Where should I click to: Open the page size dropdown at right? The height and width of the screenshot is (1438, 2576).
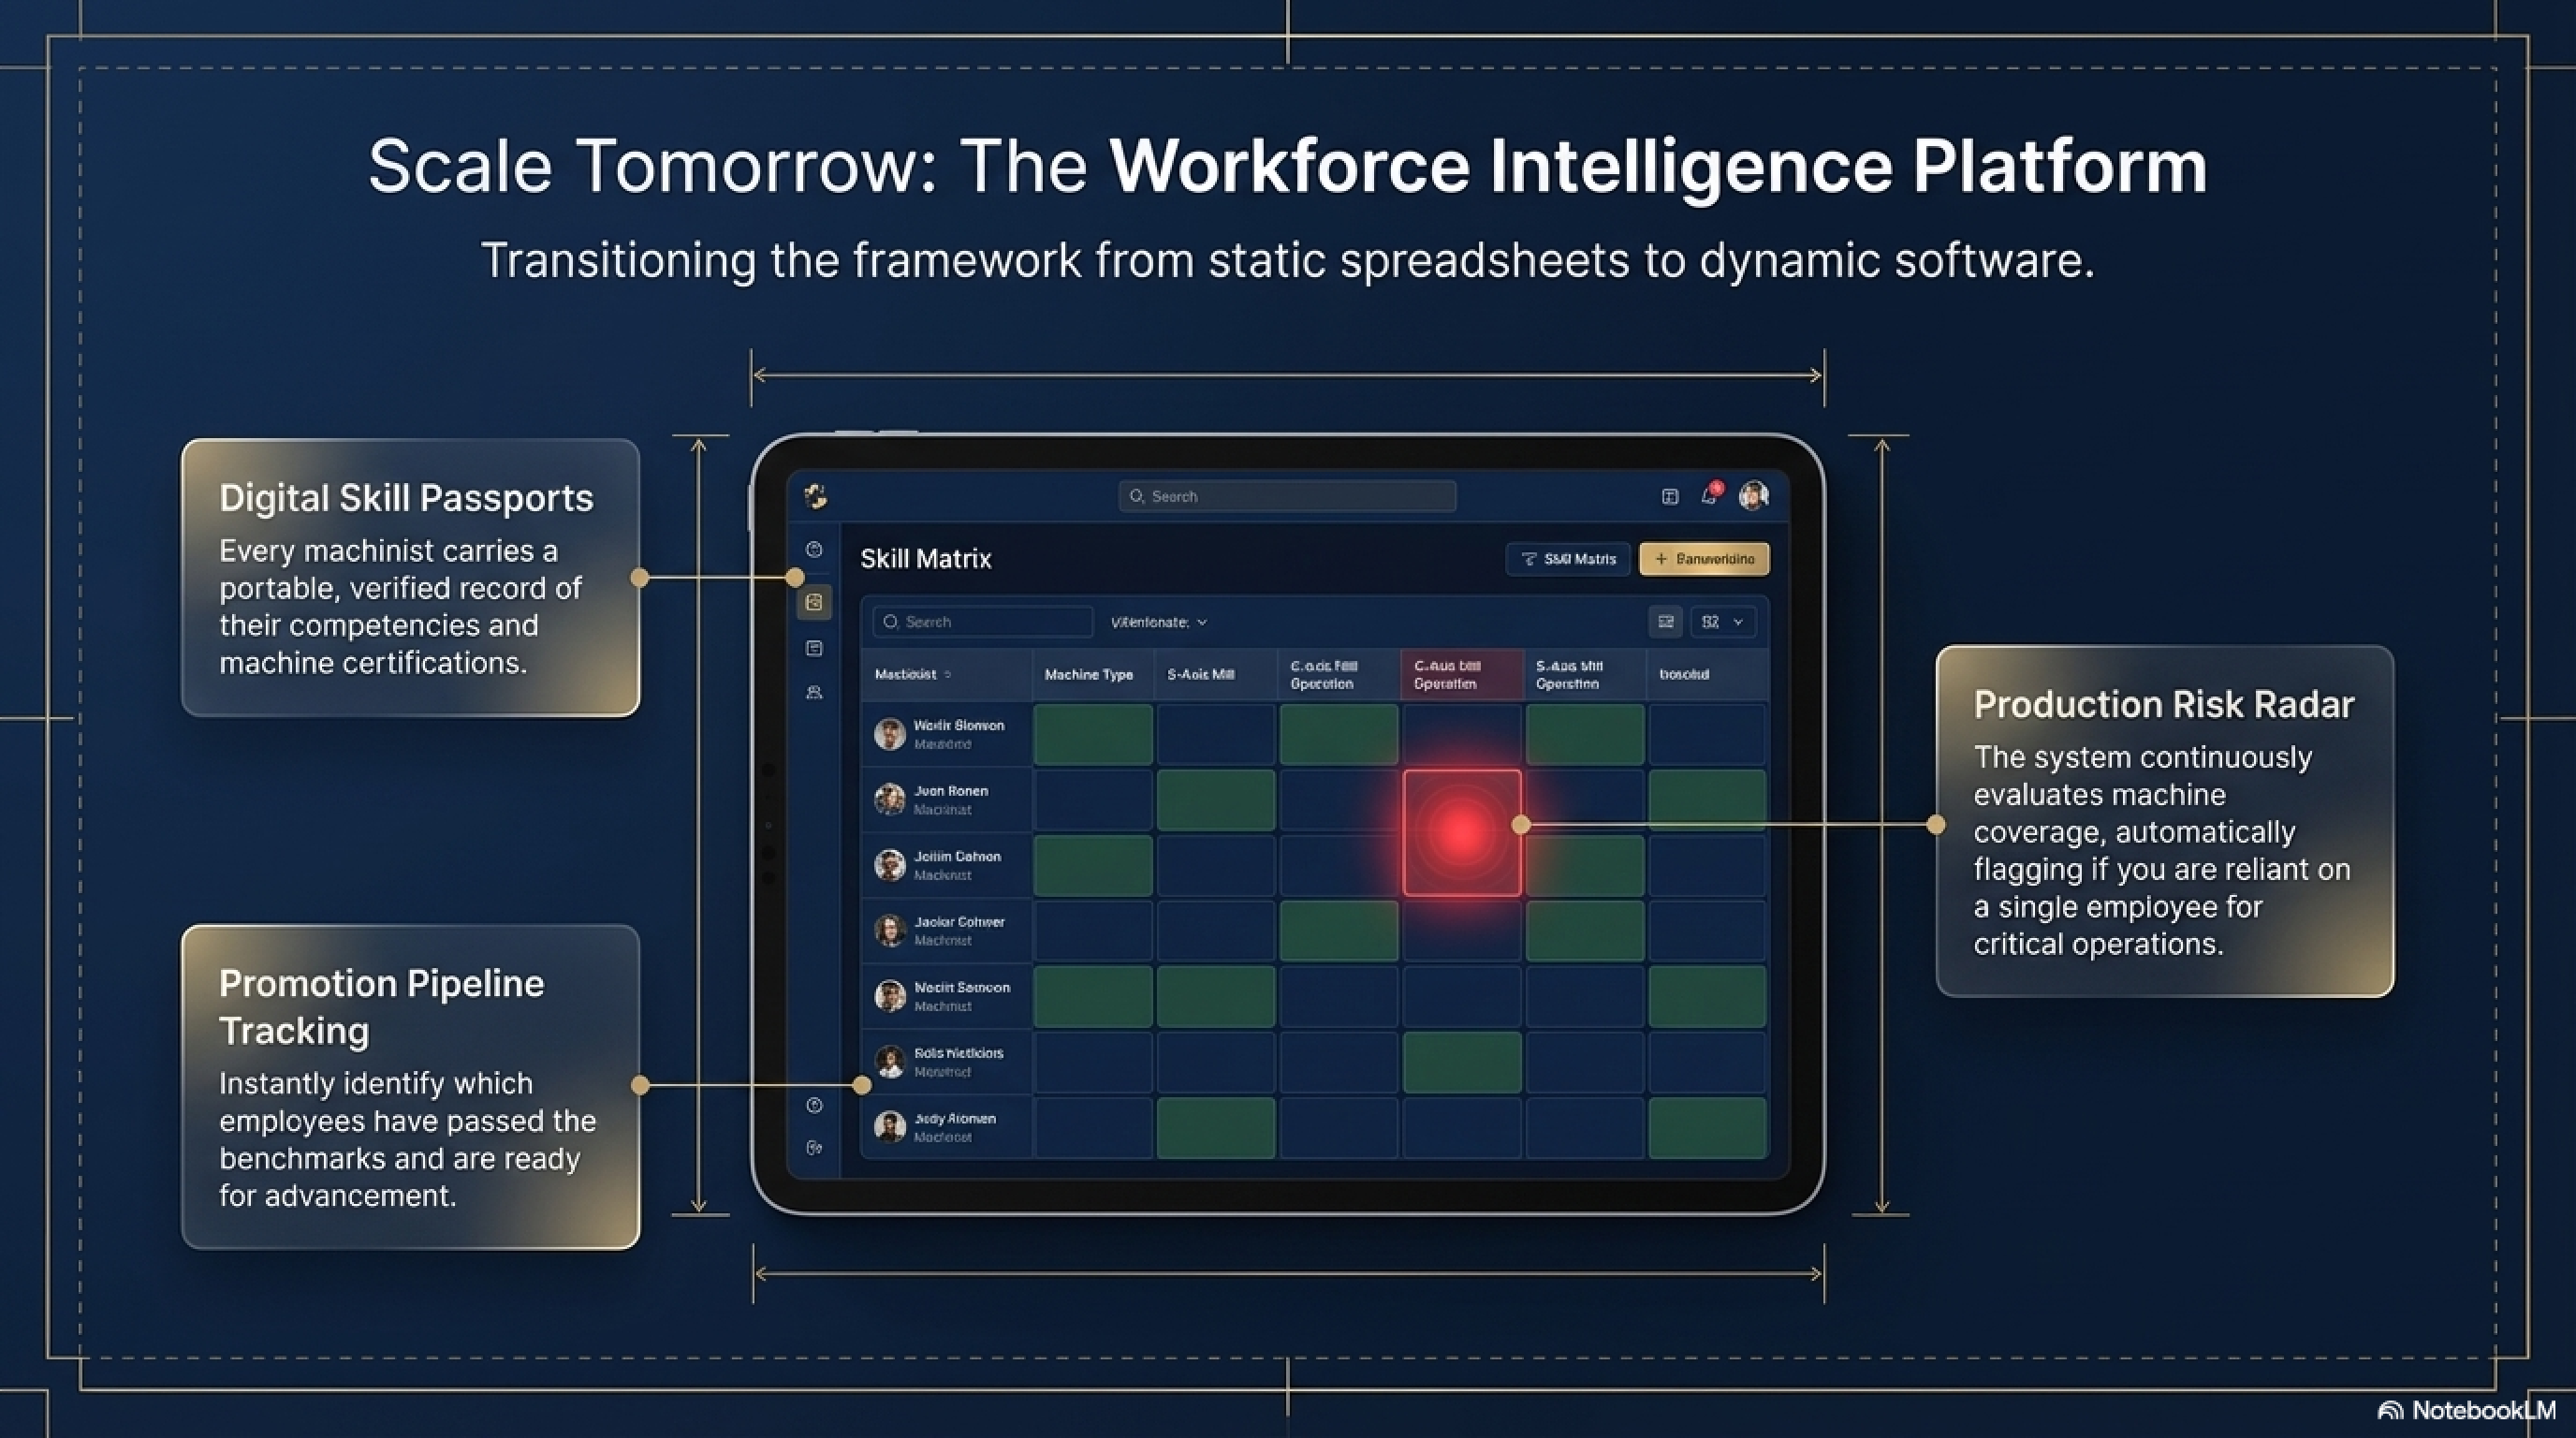click(1722, 622)
